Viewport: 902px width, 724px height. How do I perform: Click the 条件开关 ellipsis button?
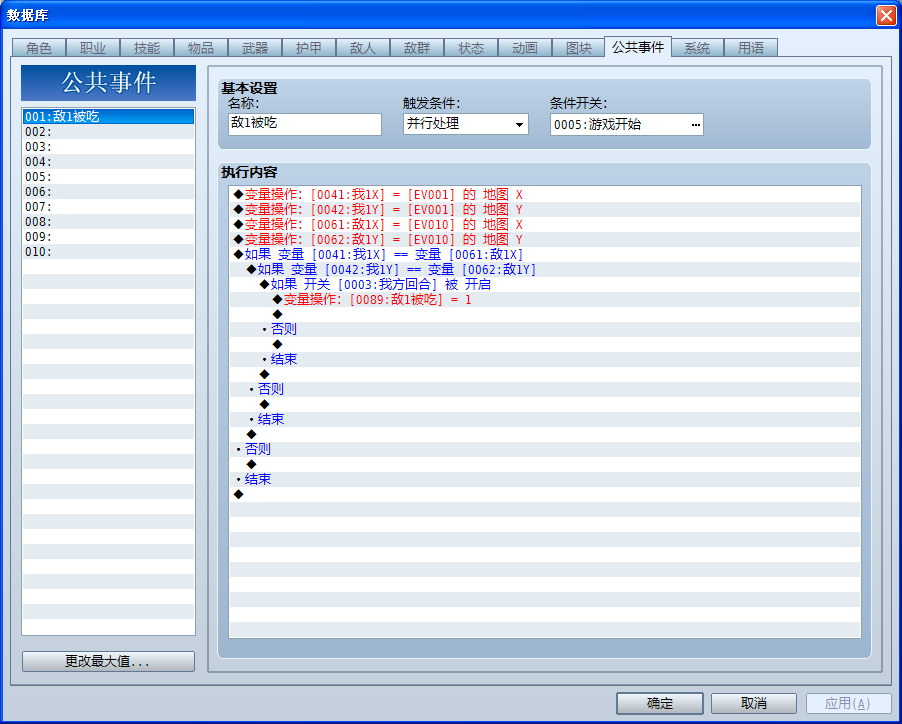tap(695, 125)
